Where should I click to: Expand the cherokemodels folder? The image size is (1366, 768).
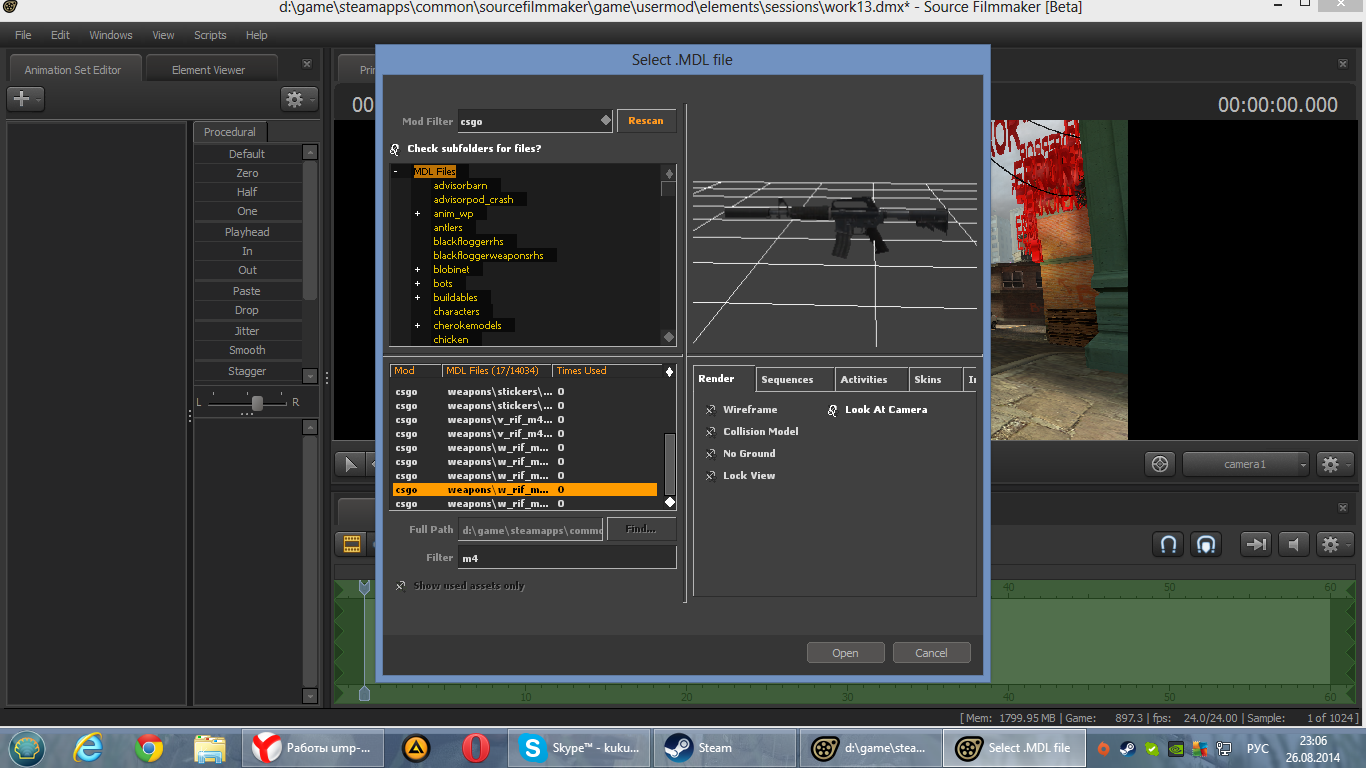coord(417,326)
